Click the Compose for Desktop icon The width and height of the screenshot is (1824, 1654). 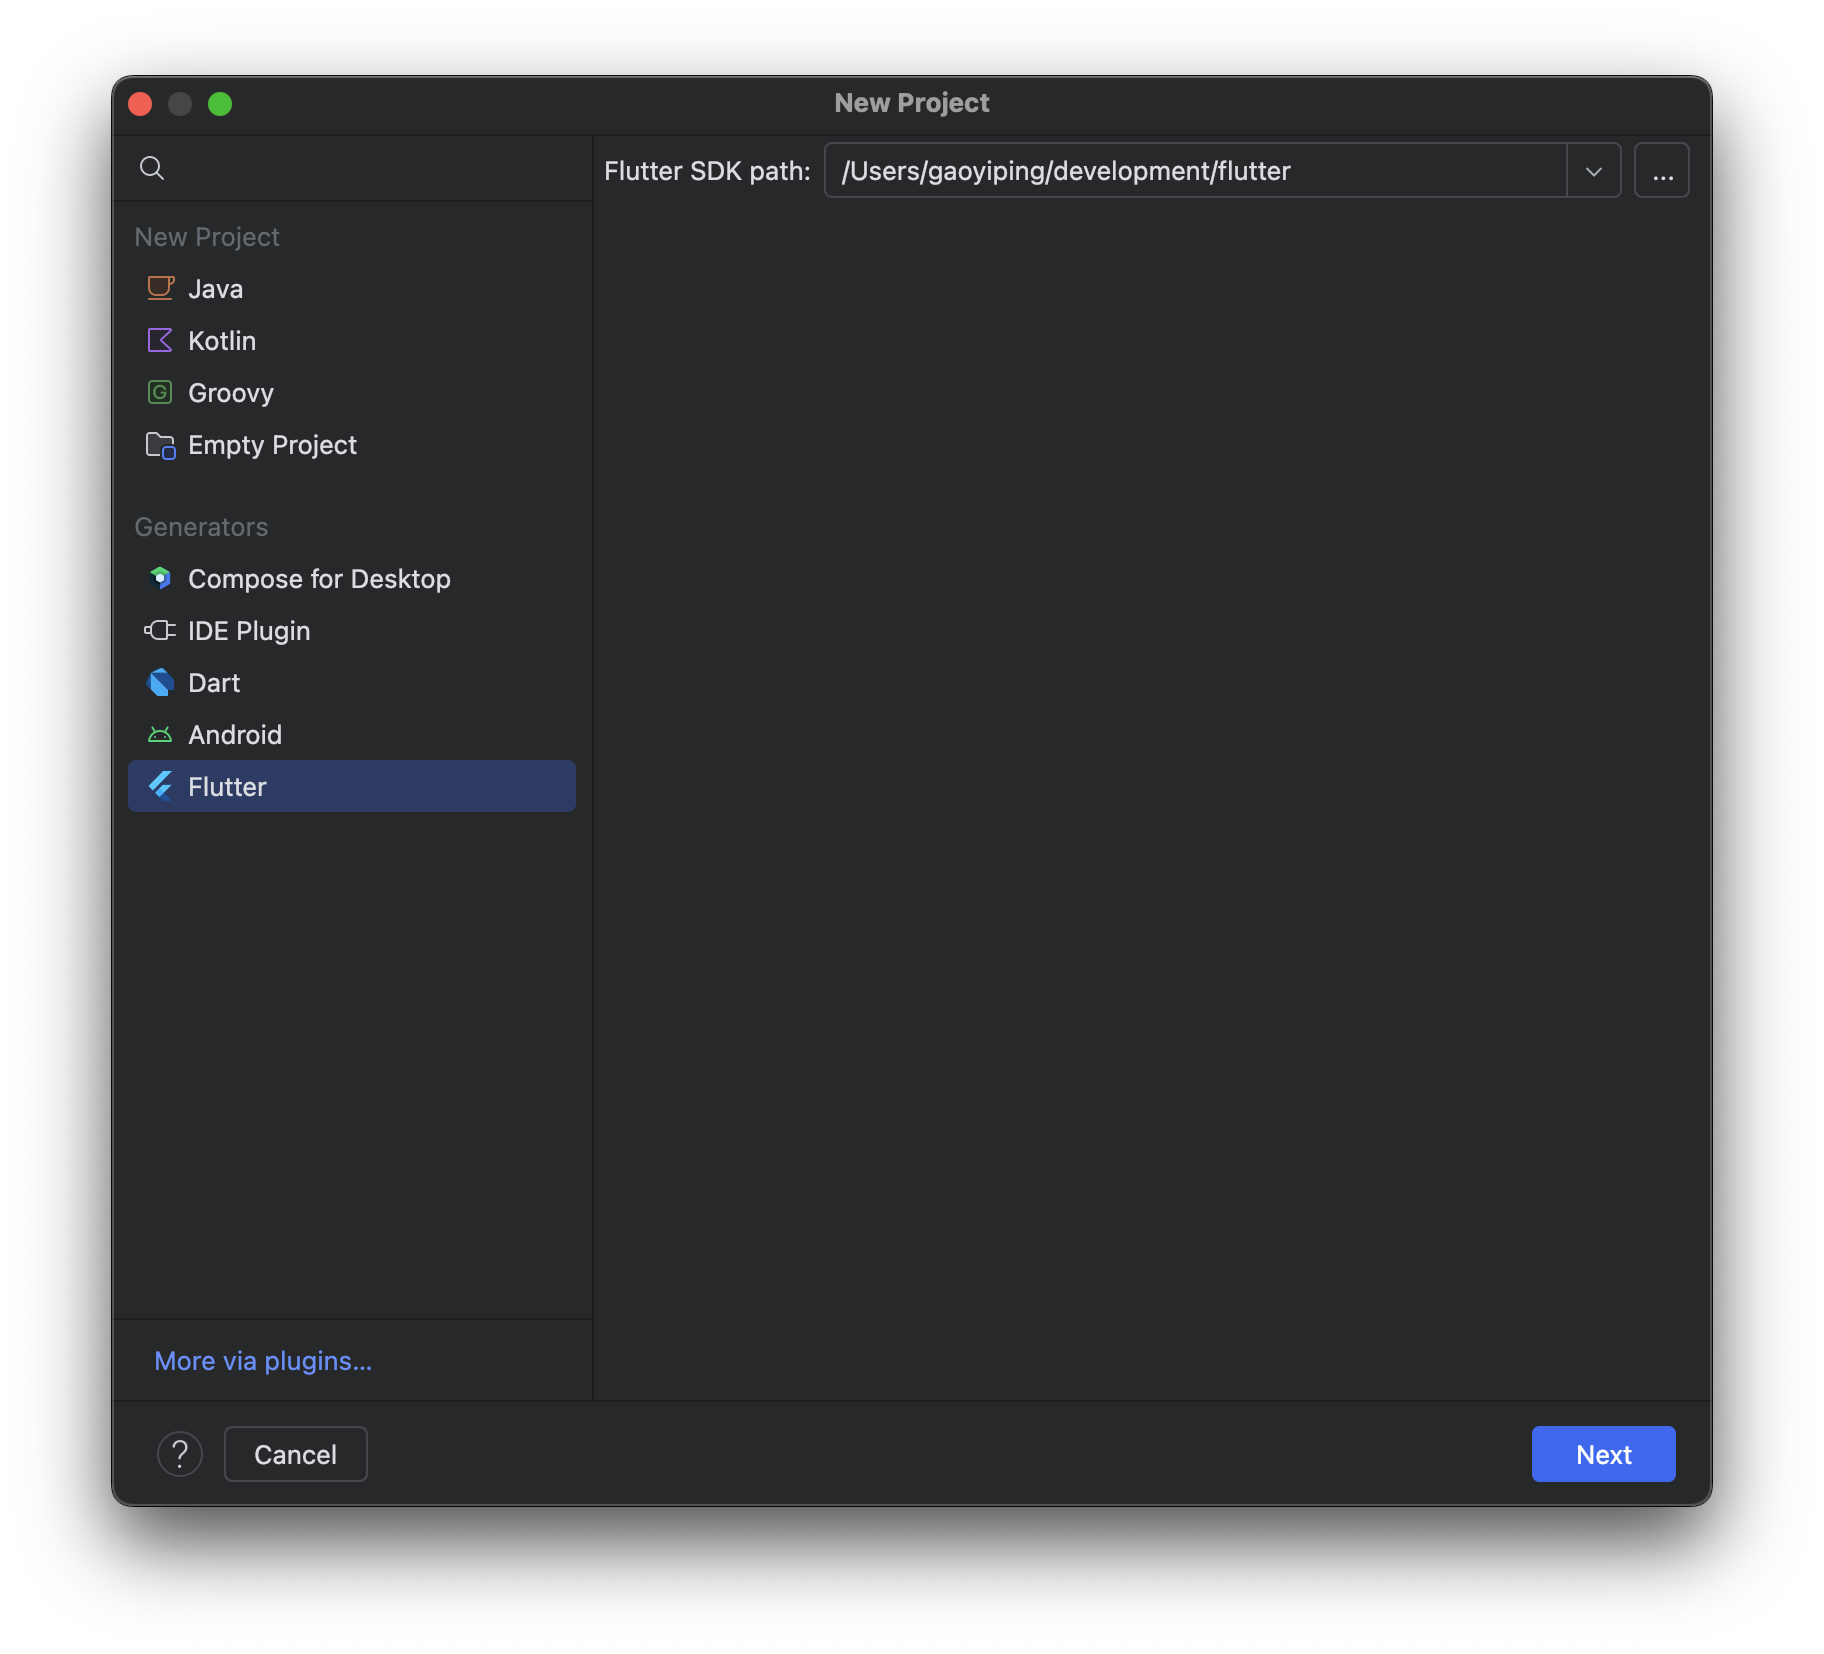[160, 579]
